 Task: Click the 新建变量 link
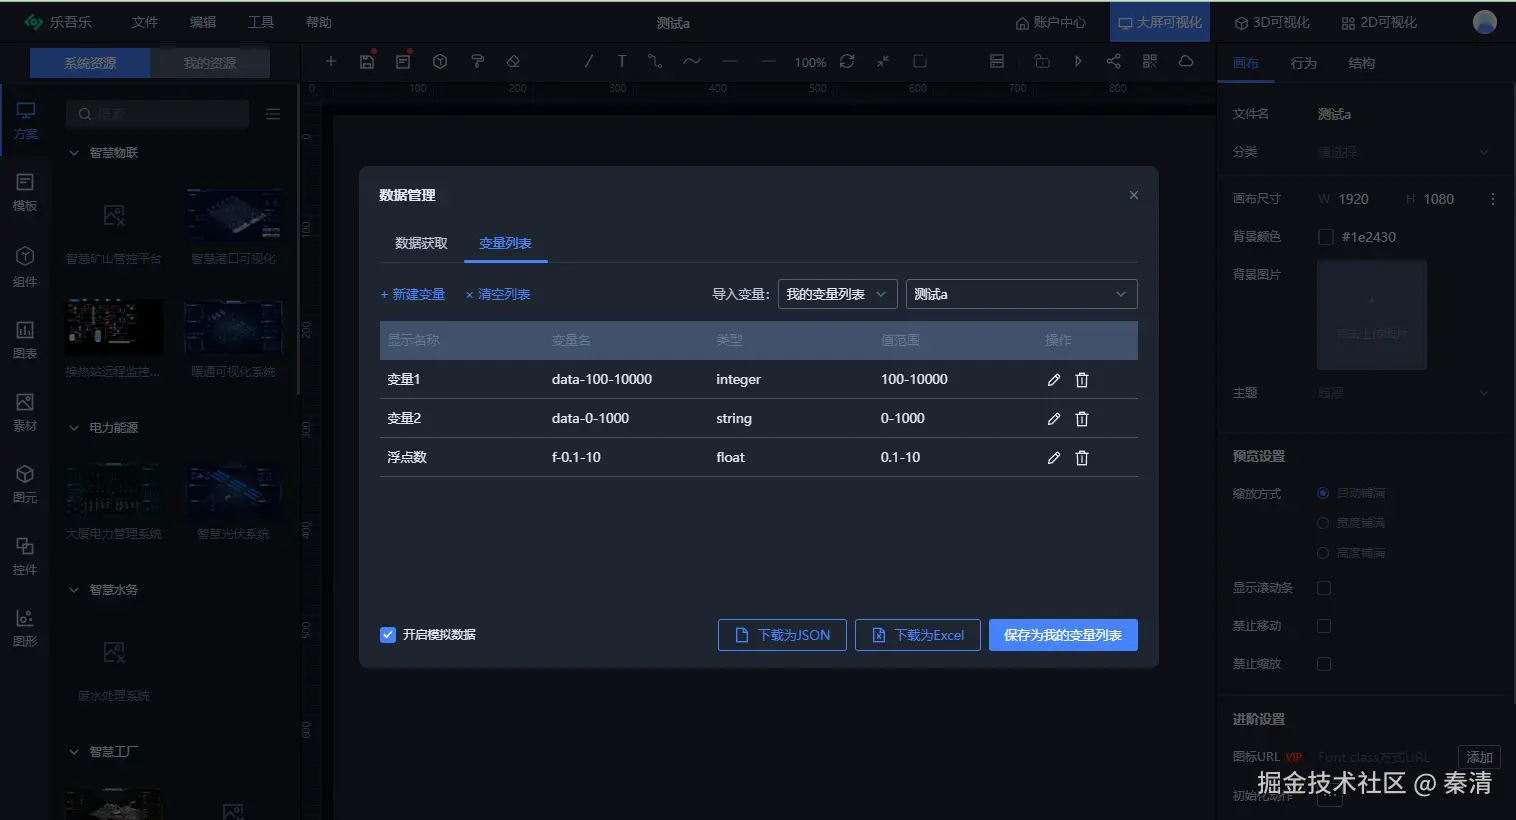click(x=412, y=295)
